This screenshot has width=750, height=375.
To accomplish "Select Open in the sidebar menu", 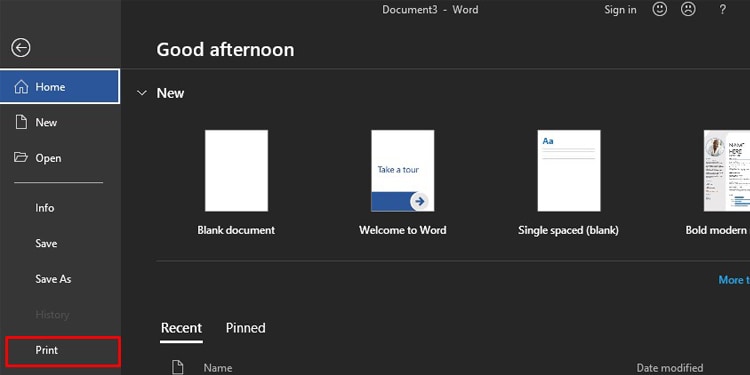I will point(60,158).
